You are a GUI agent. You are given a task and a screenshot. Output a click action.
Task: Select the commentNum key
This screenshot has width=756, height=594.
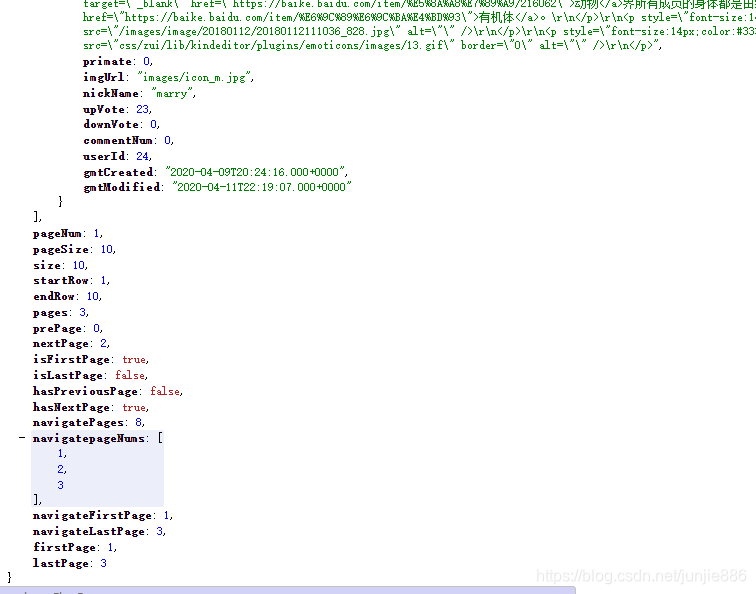pyautogui.click(x=118, y=140)
